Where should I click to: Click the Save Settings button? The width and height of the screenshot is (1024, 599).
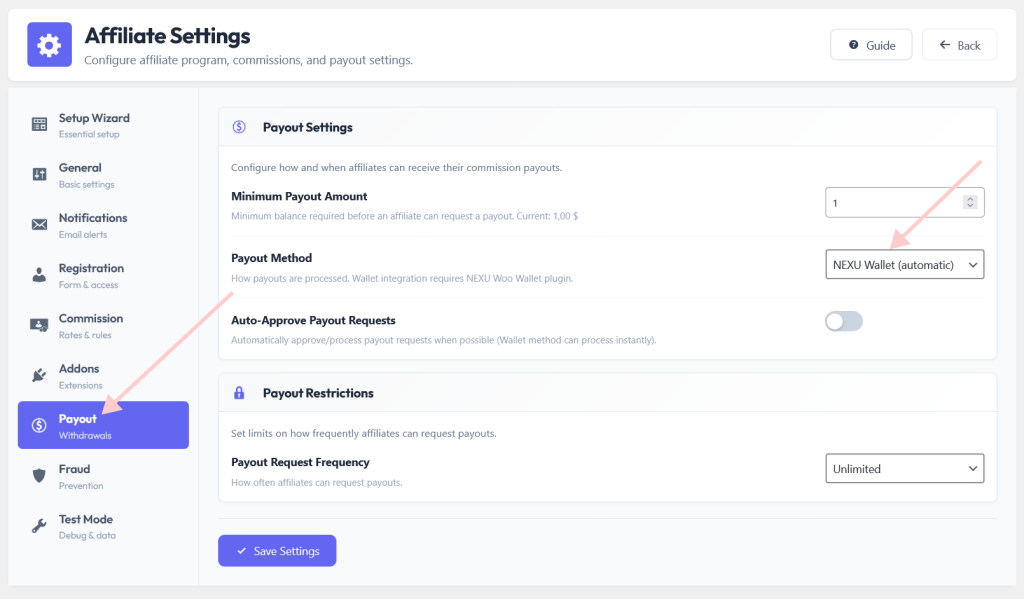[x=277, y=551]
